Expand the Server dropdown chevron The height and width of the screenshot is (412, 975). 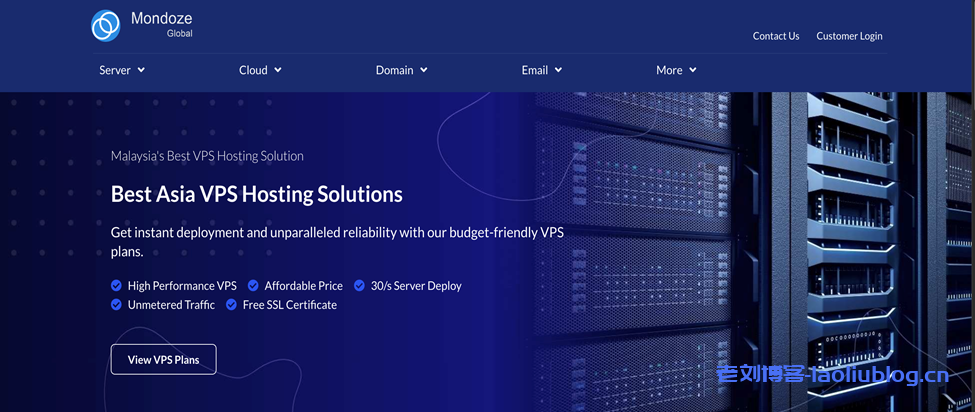[141, 70]
